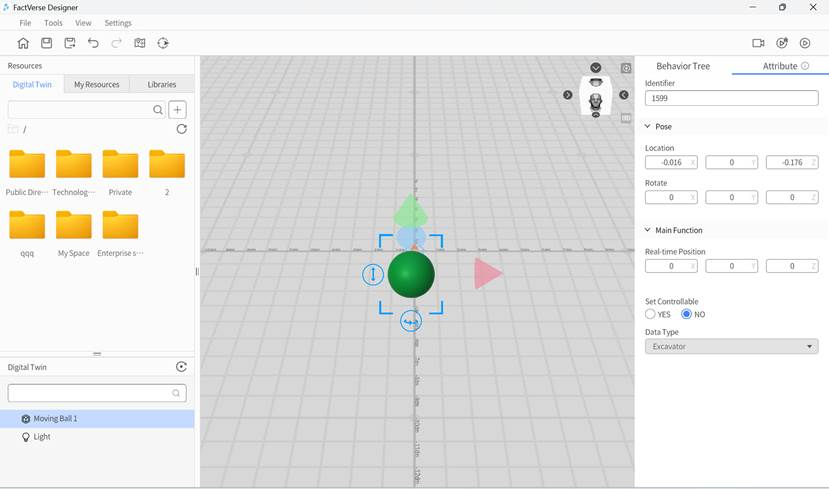The width and height of the screenshot is (829, 489).
Task: Click the view cube right arrow
Action: tap(624, 95)
